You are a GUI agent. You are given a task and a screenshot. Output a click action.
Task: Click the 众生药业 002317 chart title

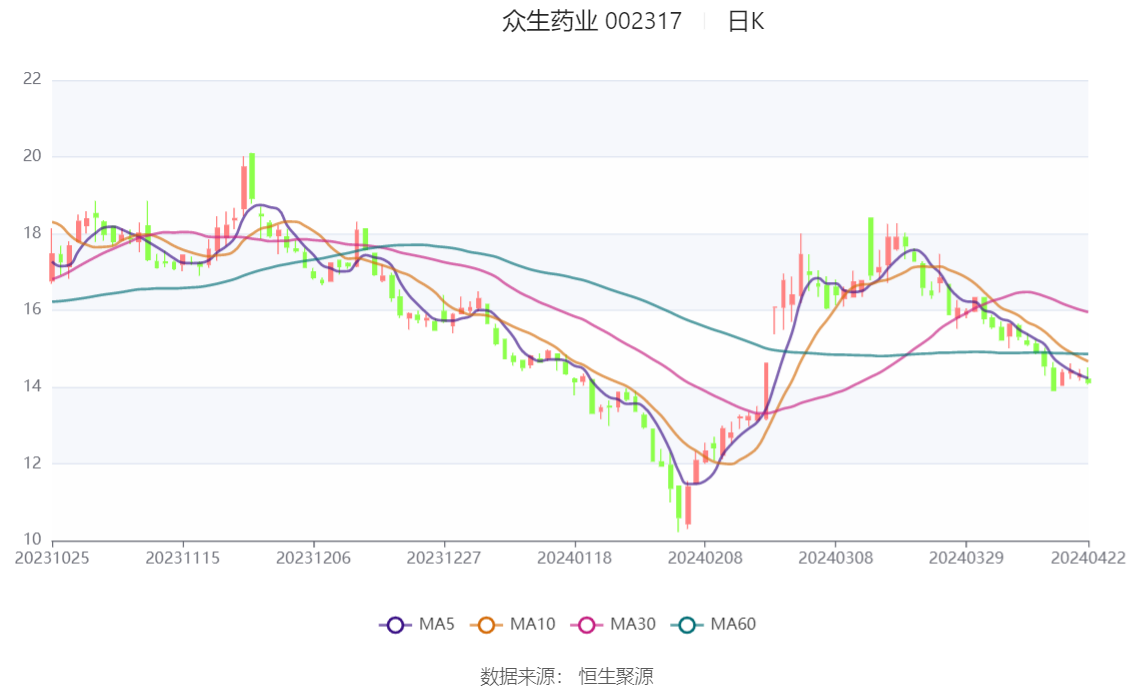(x=592, y=21)
